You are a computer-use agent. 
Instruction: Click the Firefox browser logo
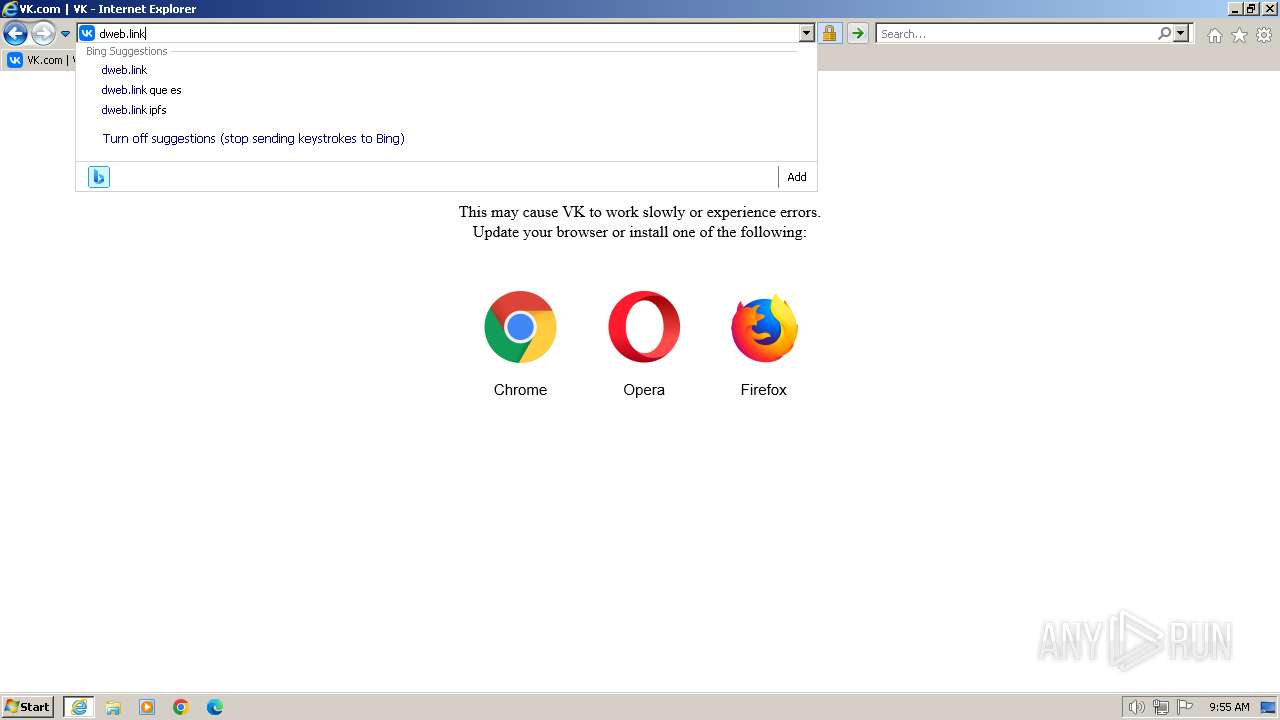tap(764, 328)
